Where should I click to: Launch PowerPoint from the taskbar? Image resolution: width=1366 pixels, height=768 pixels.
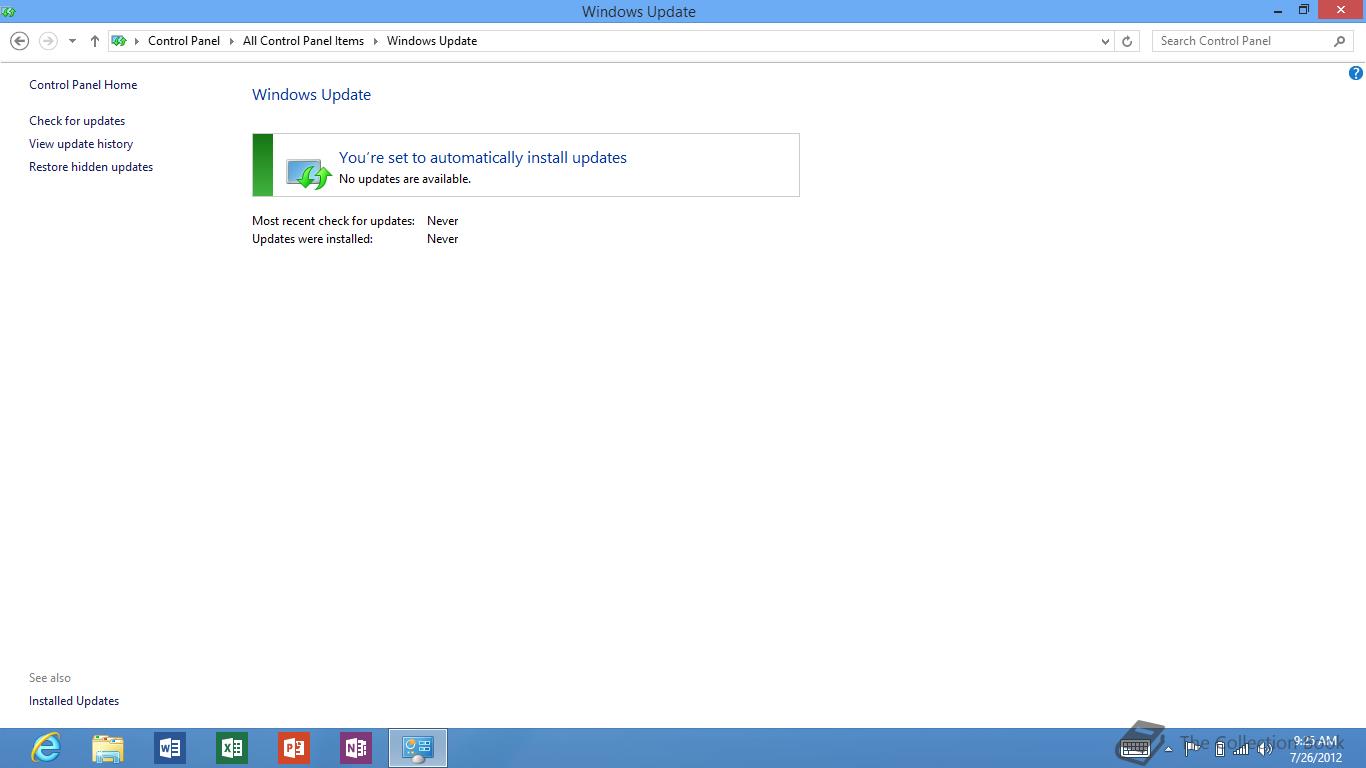pyautogui.click(x=294, y=748)
